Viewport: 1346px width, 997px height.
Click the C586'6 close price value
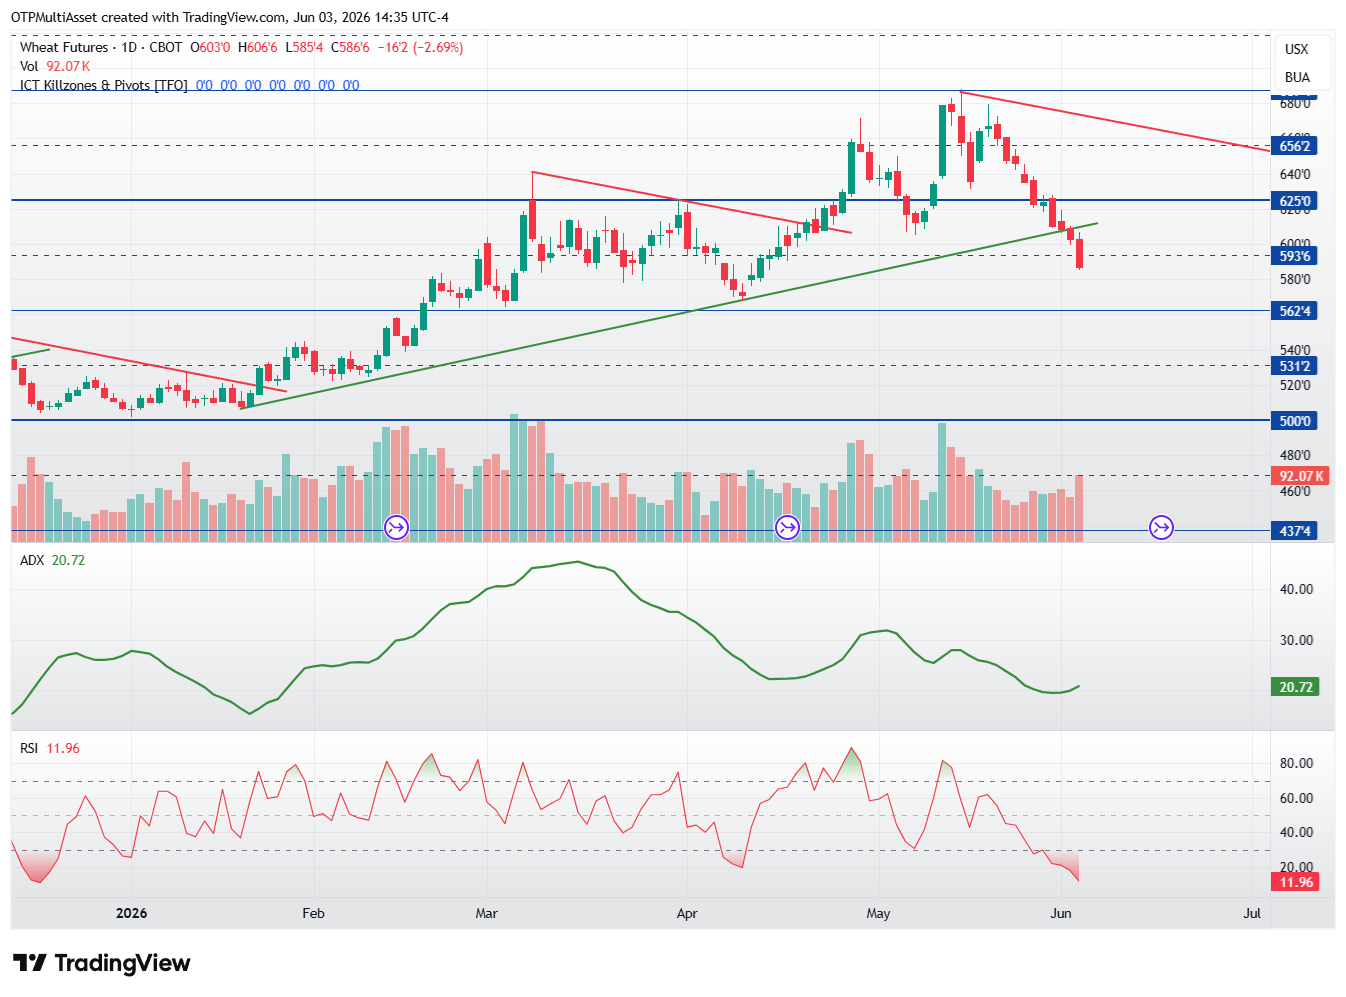pos(350,47)
